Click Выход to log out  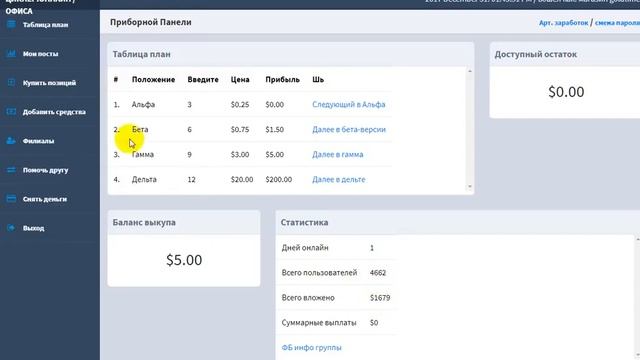coord(33,228)
